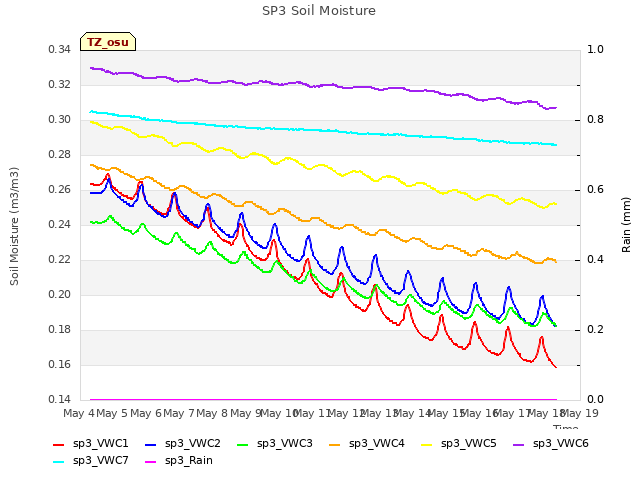Viewport: 640px width, 480px height.
Task: Click the 0.18 left axis tick label
Action: click(x=60, y=329)
